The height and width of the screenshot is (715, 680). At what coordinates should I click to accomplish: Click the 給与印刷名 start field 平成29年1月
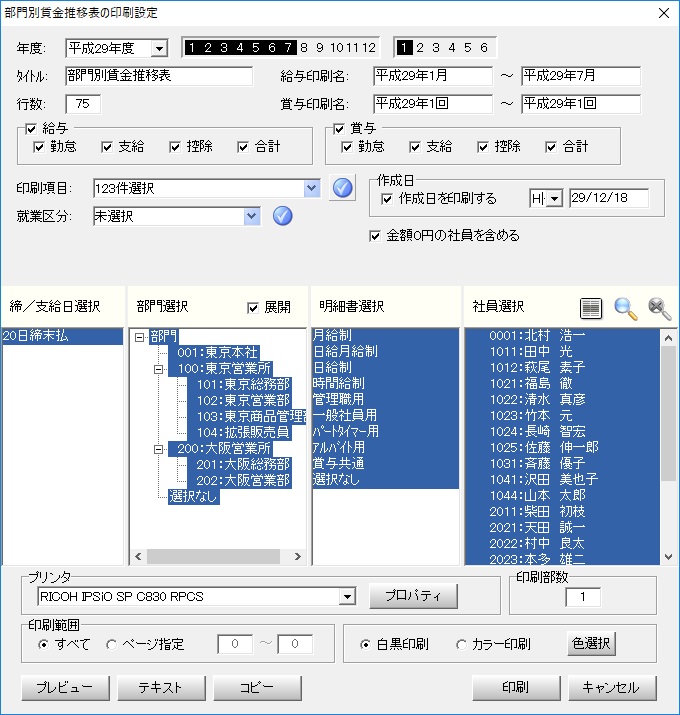(x=433, y=76)
